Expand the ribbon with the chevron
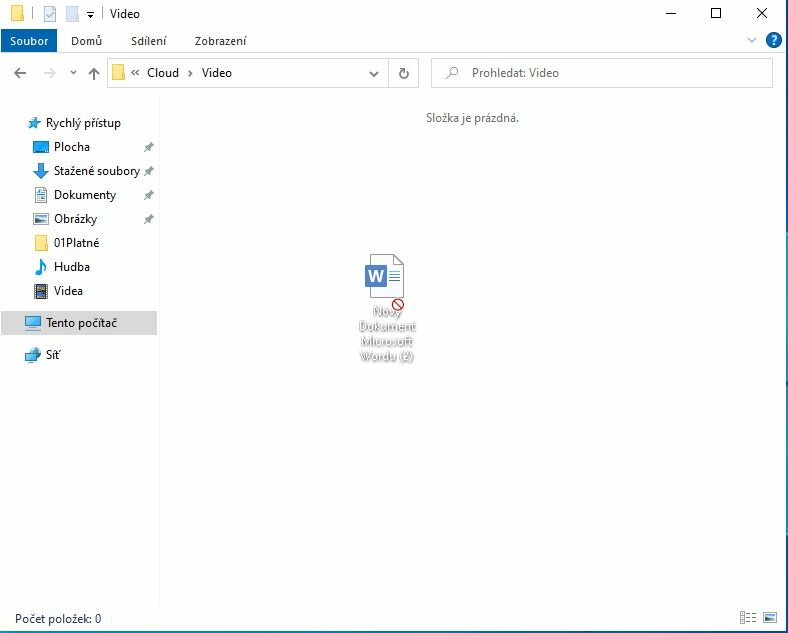 point(753,41)
